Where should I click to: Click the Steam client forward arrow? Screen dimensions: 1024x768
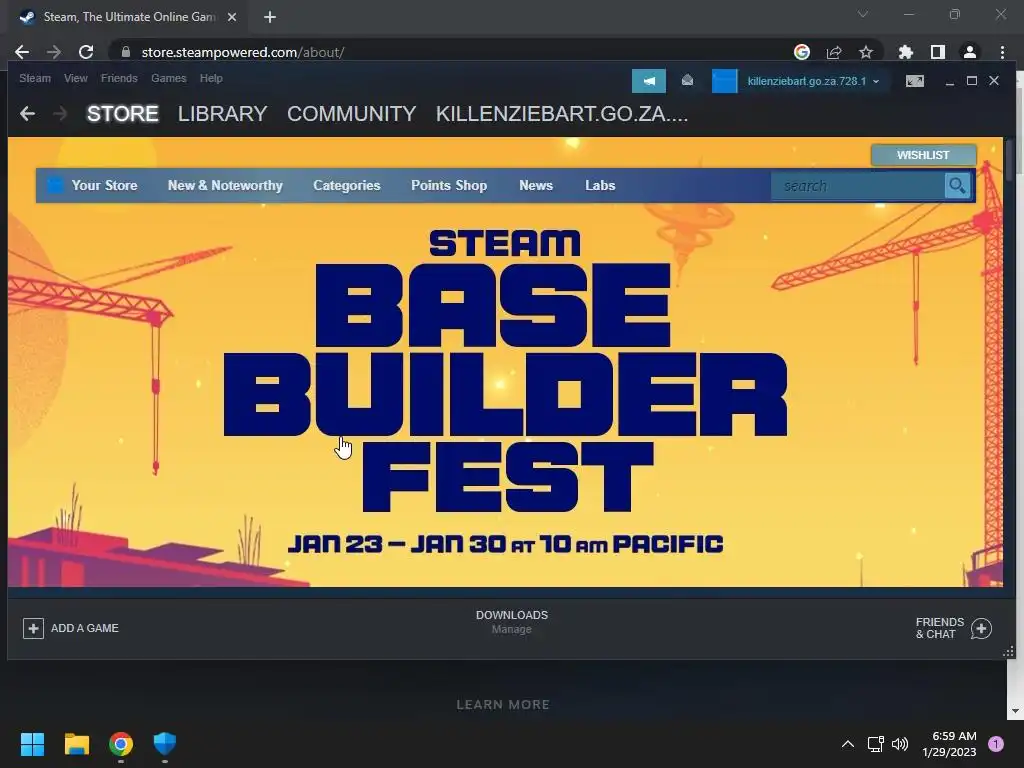click(60, 114)
